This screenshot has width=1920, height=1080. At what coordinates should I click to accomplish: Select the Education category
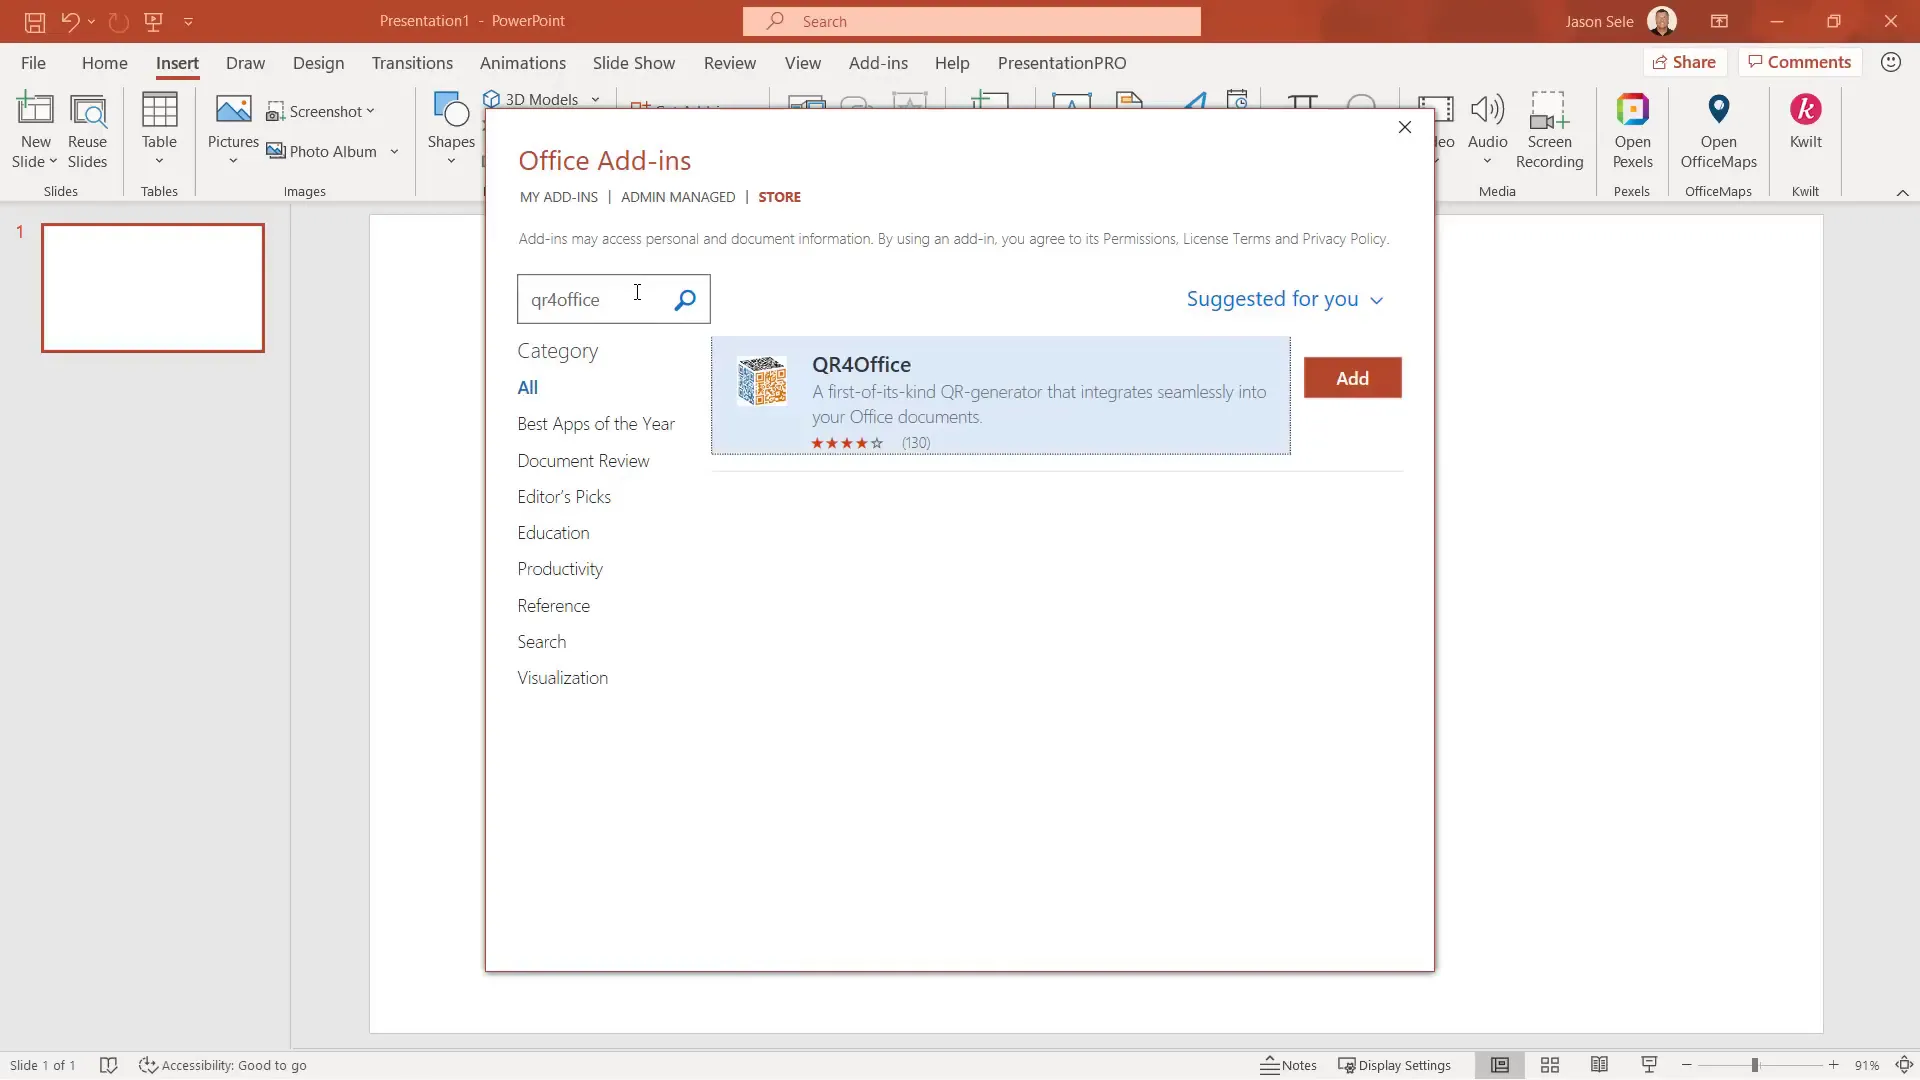coord(553,533)
